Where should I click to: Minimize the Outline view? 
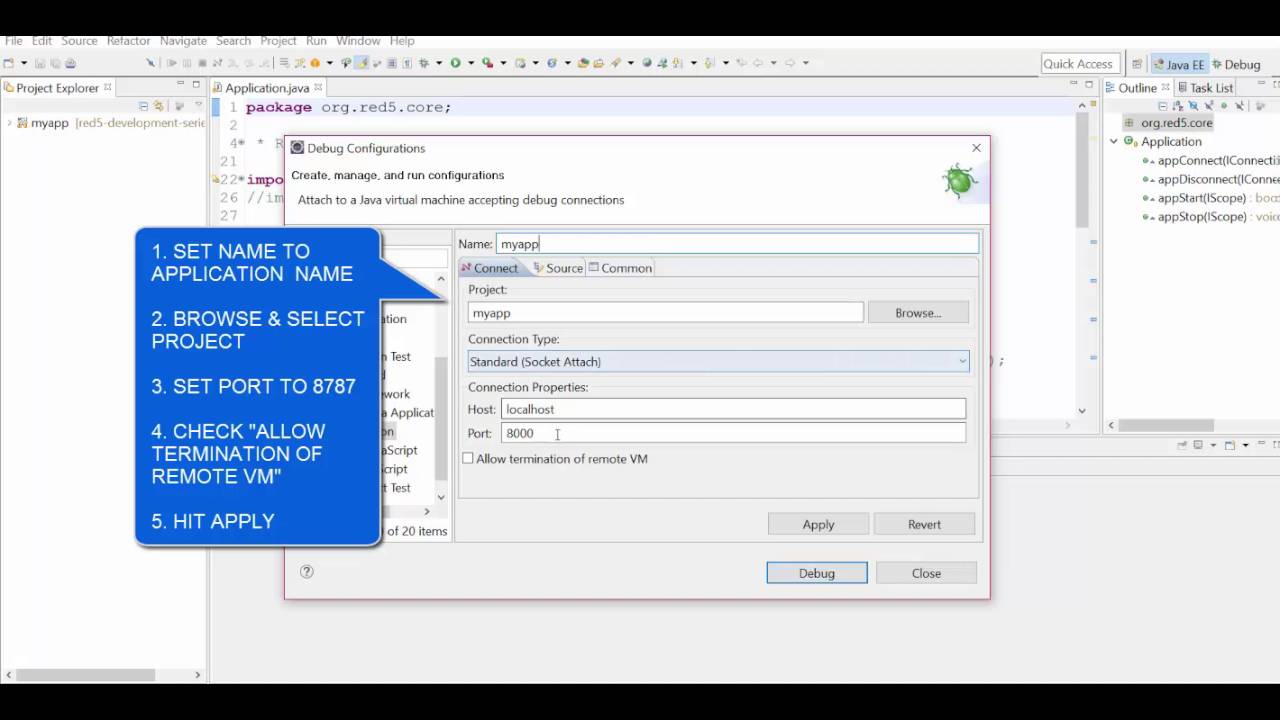[1261, 83]
